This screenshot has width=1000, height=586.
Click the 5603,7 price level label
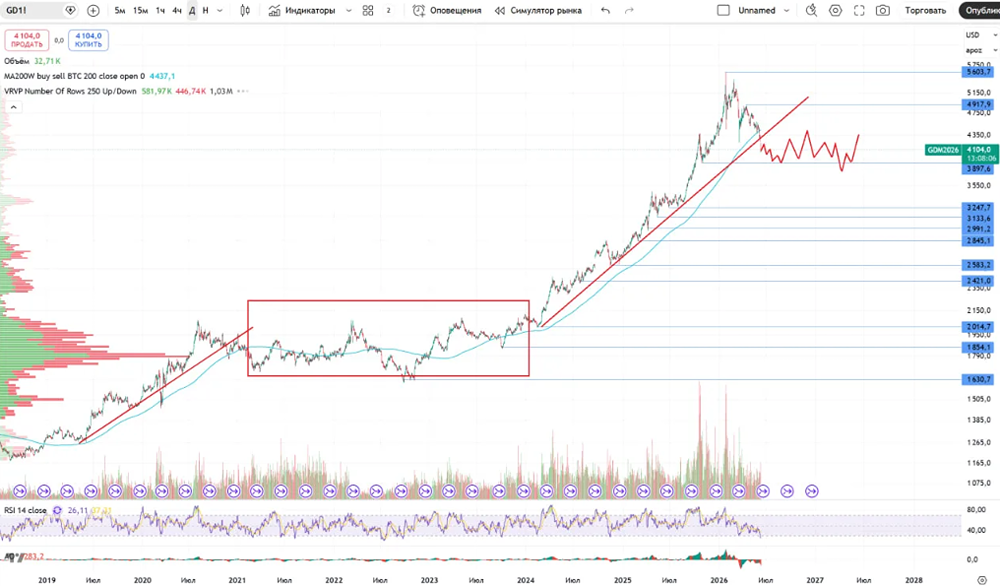click(979, 72)
